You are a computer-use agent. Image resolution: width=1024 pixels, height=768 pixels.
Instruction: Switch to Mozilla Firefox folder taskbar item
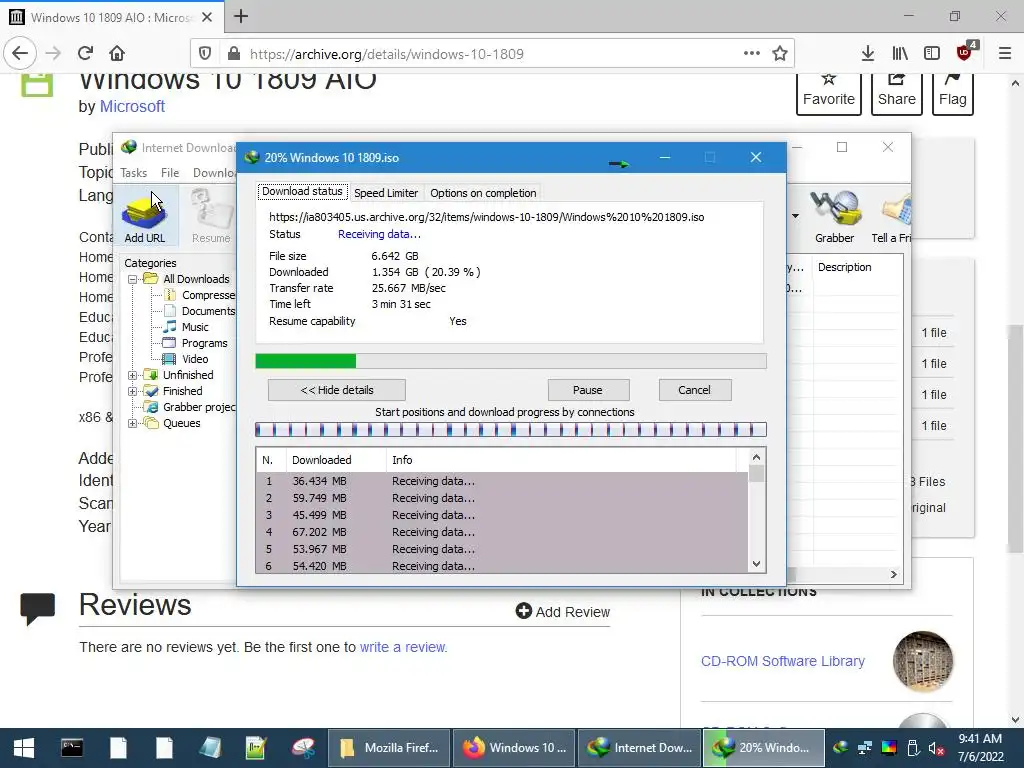click(389, 748)
